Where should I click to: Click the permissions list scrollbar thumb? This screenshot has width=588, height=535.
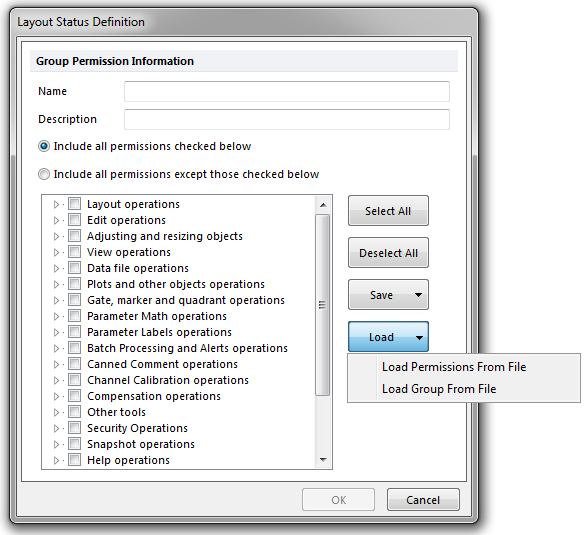[x=322, y=305]
